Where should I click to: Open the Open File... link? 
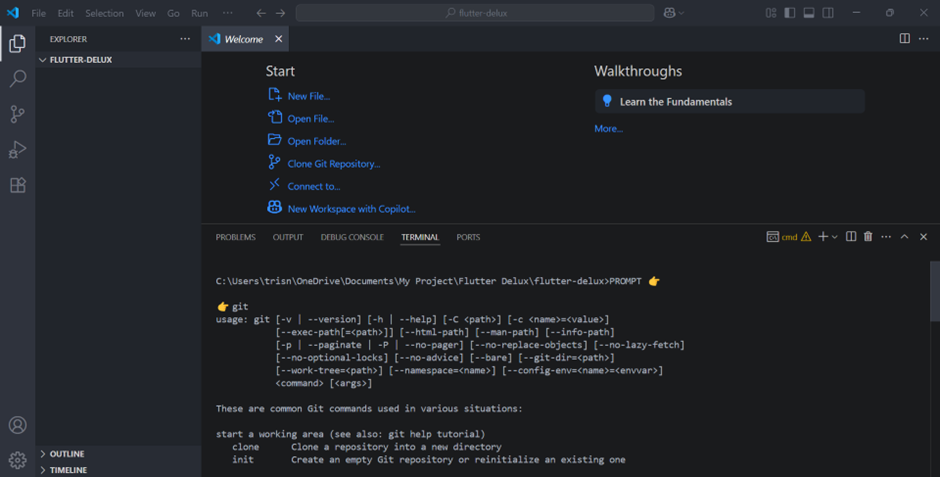click(x=311, y=119)
